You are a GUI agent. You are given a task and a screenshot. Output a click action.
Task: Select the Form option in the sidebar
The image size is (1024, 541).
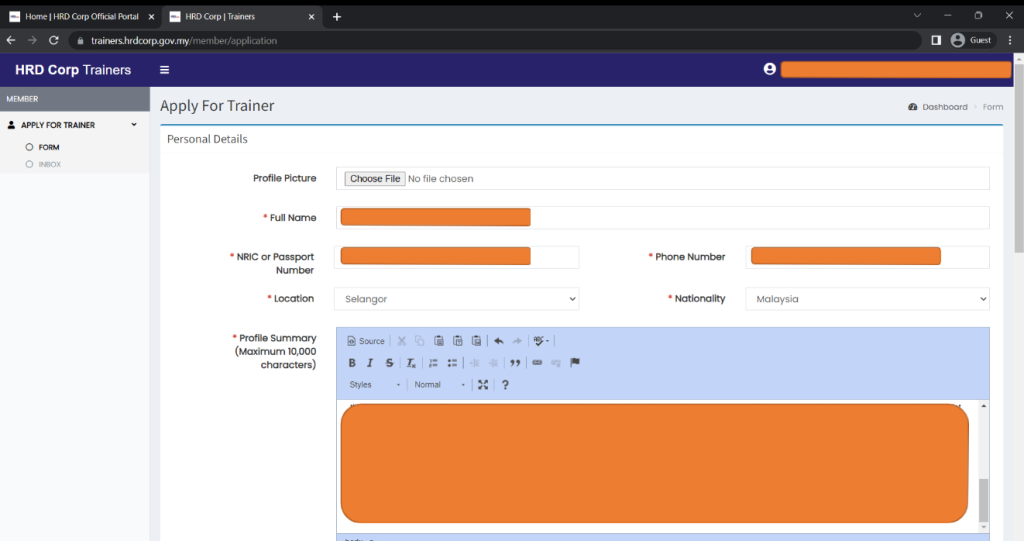coord(49,147)
